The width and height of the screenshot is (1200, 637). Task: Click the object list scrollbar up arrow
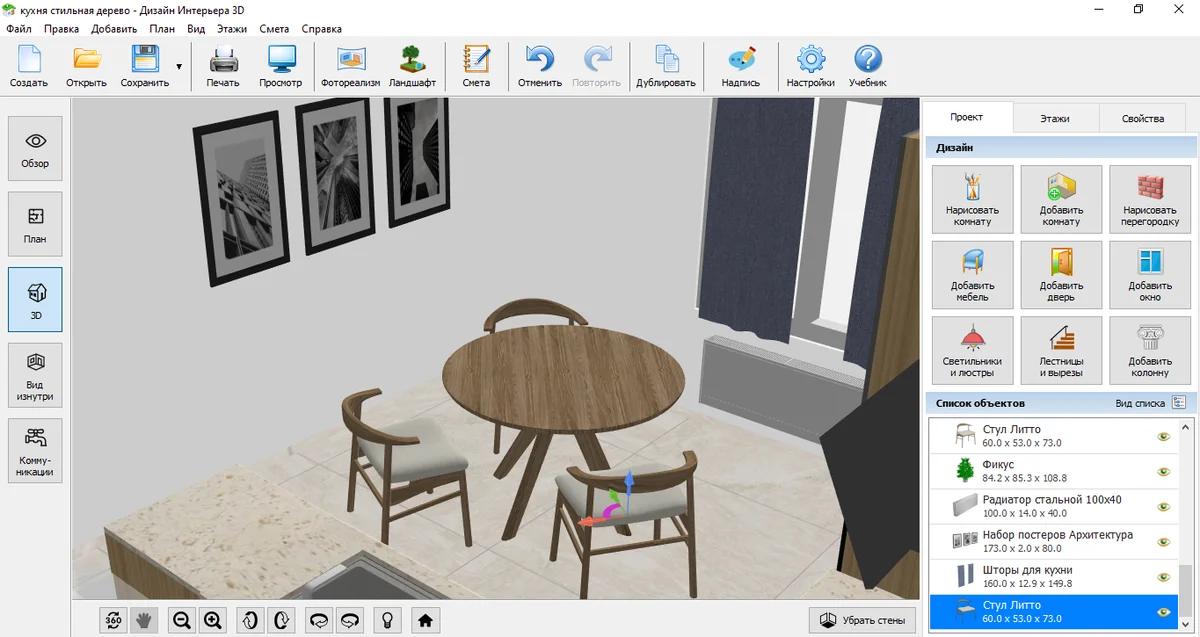[1186, 425]
